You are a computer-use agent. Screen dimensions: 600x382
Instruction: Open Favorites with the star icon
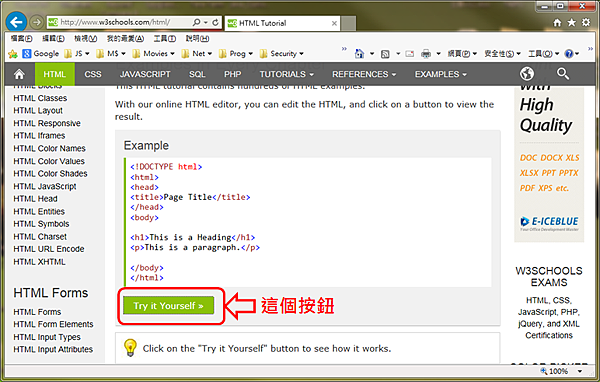571,23
